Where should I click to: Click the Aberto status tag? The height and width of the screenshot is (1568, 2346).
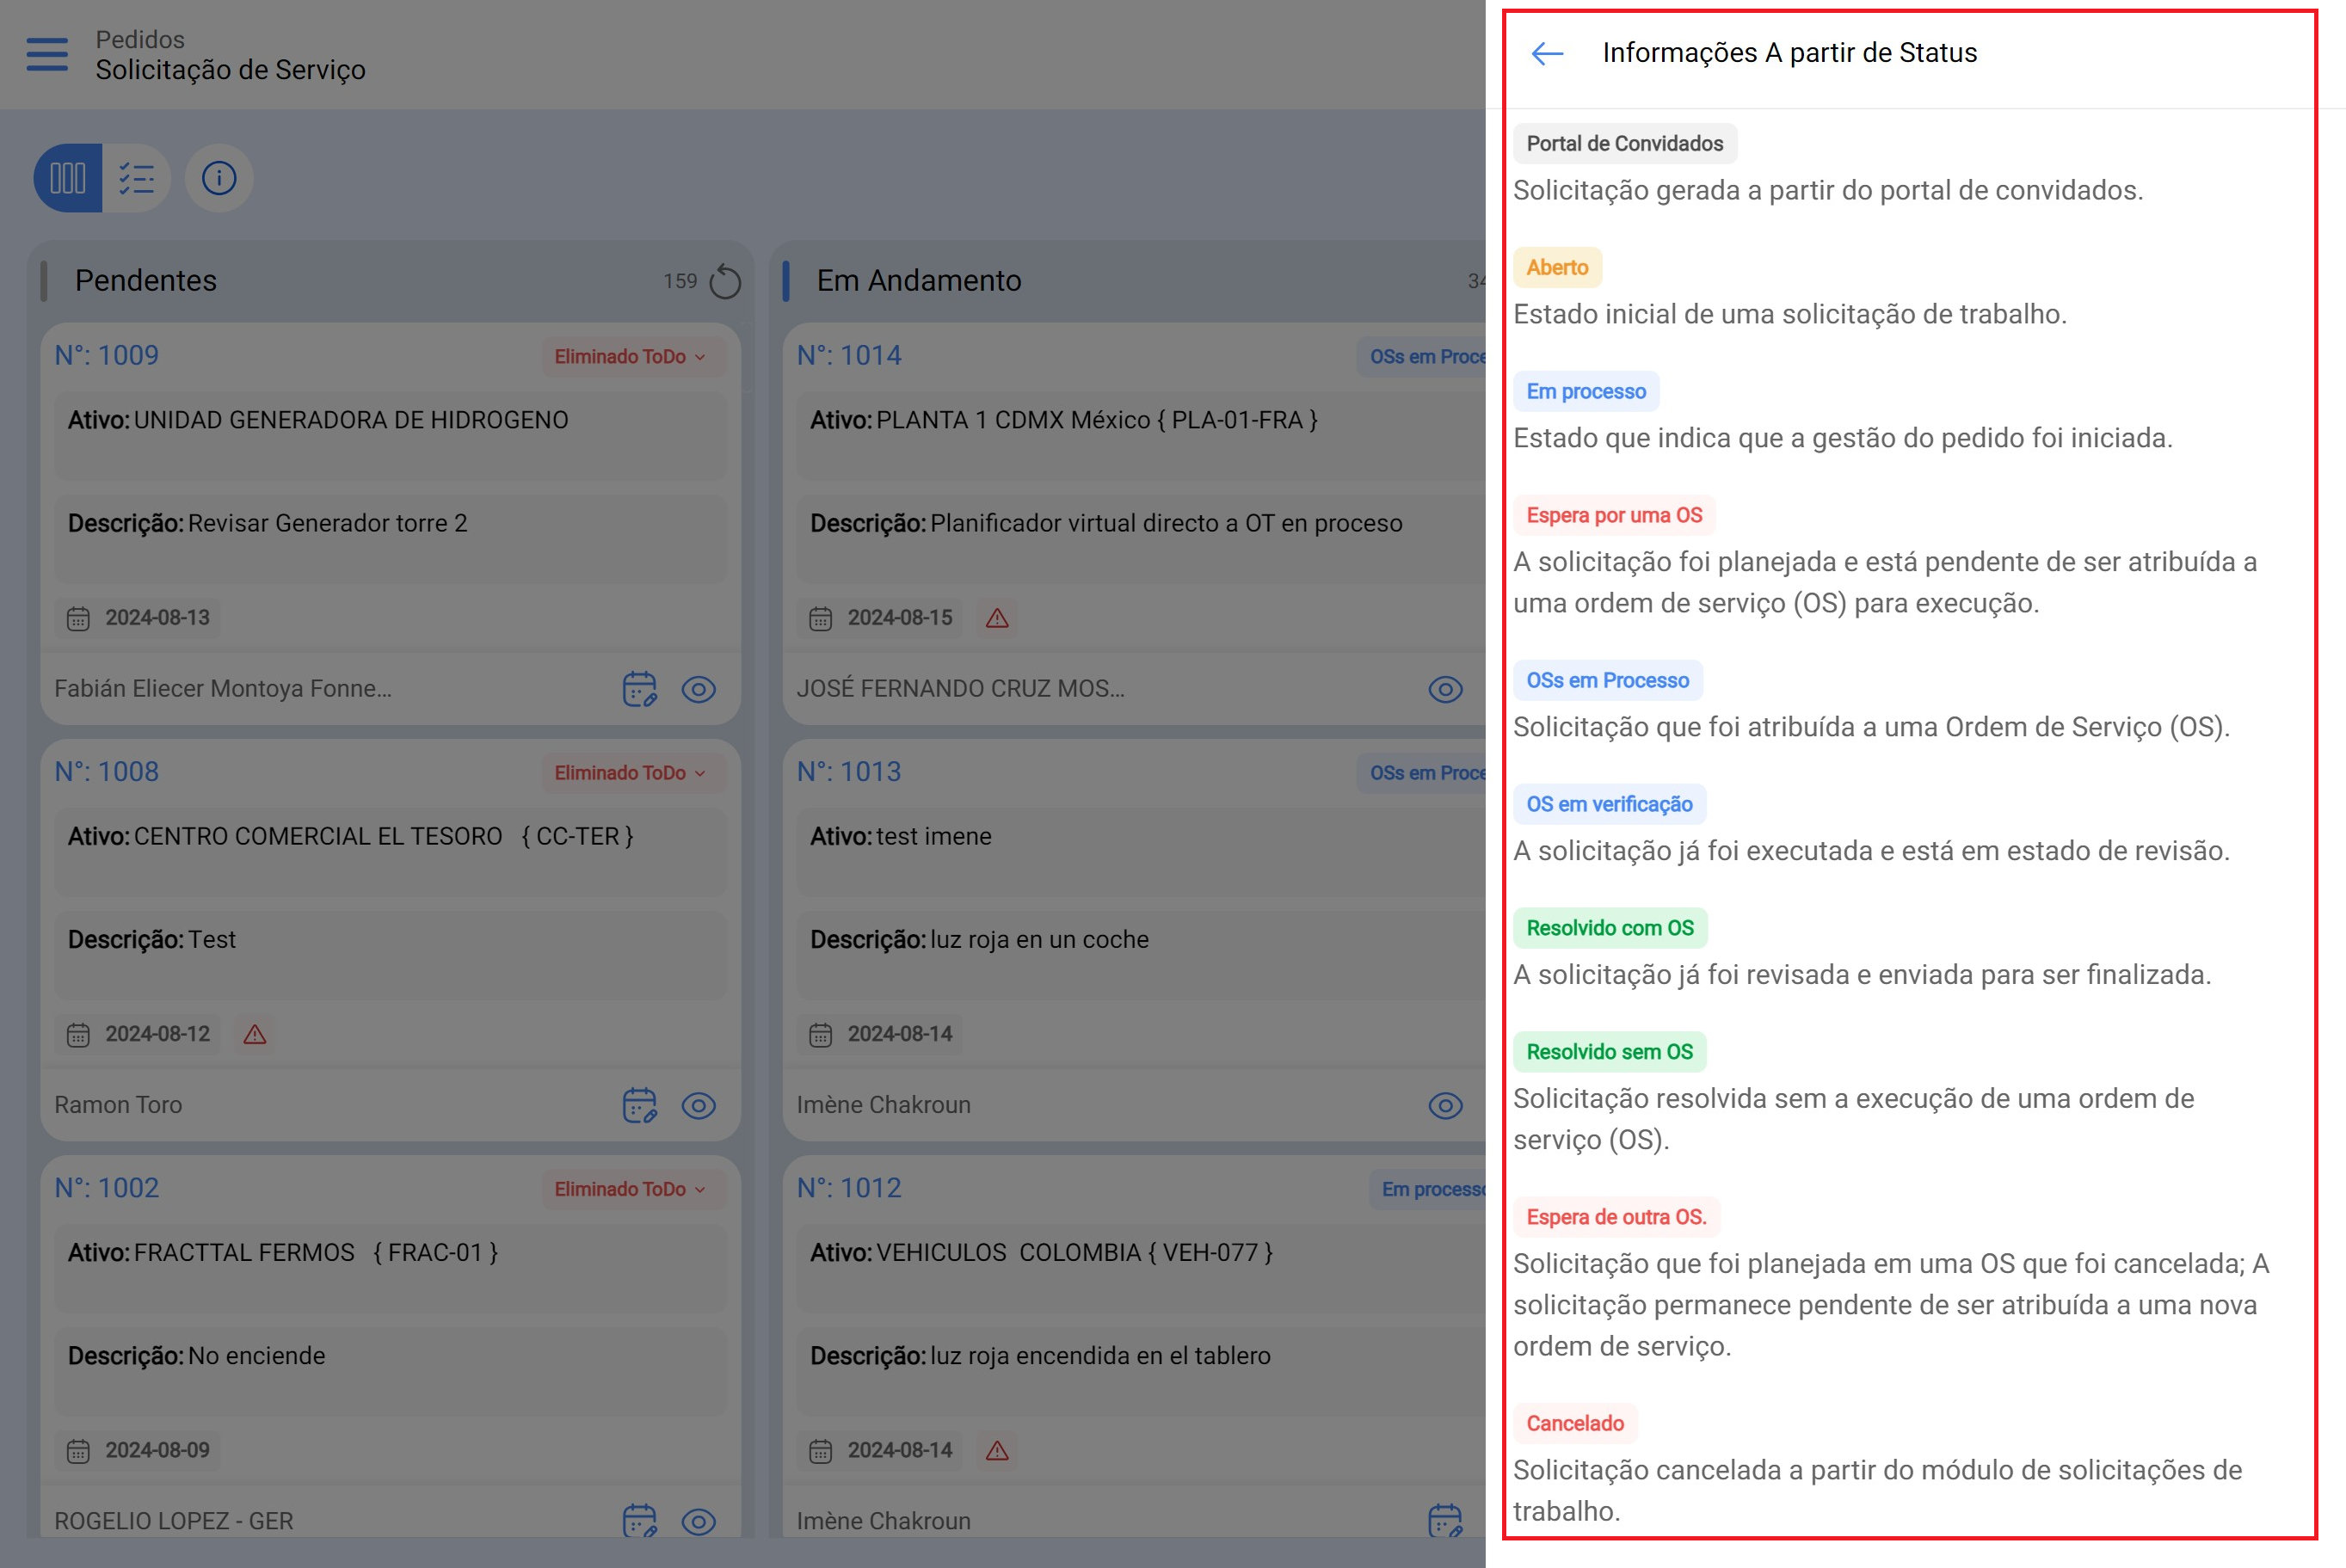[x=1557, y=268]
